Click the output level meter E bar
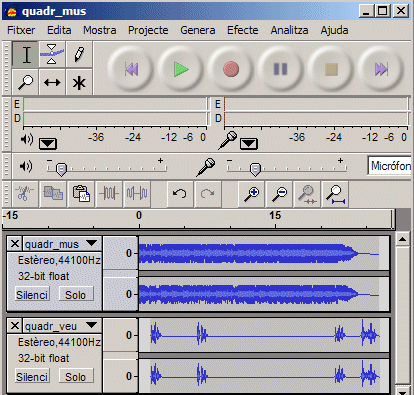 point(115,104)
